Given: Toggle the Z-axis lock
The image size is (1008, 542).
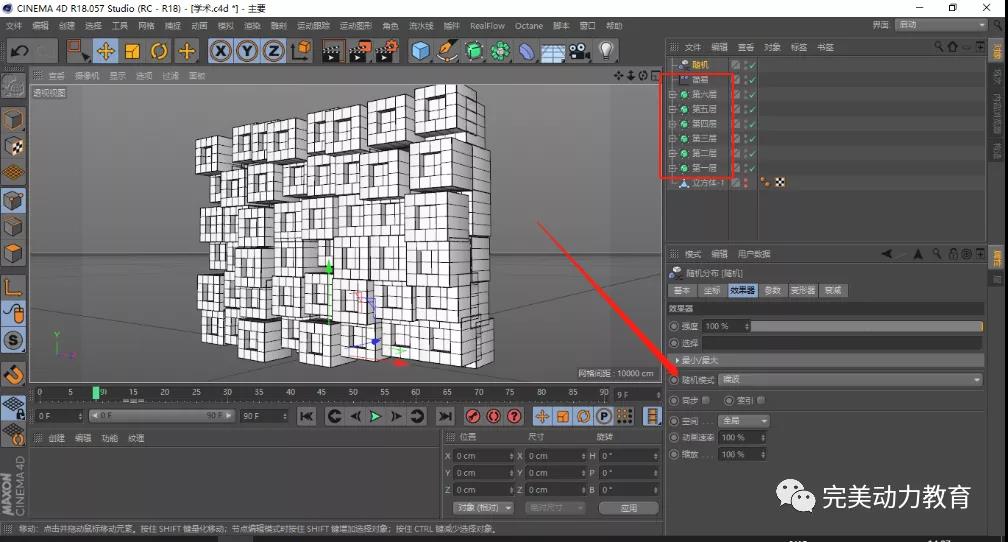Looking at the screenshot, I should (x=273, y=51).
